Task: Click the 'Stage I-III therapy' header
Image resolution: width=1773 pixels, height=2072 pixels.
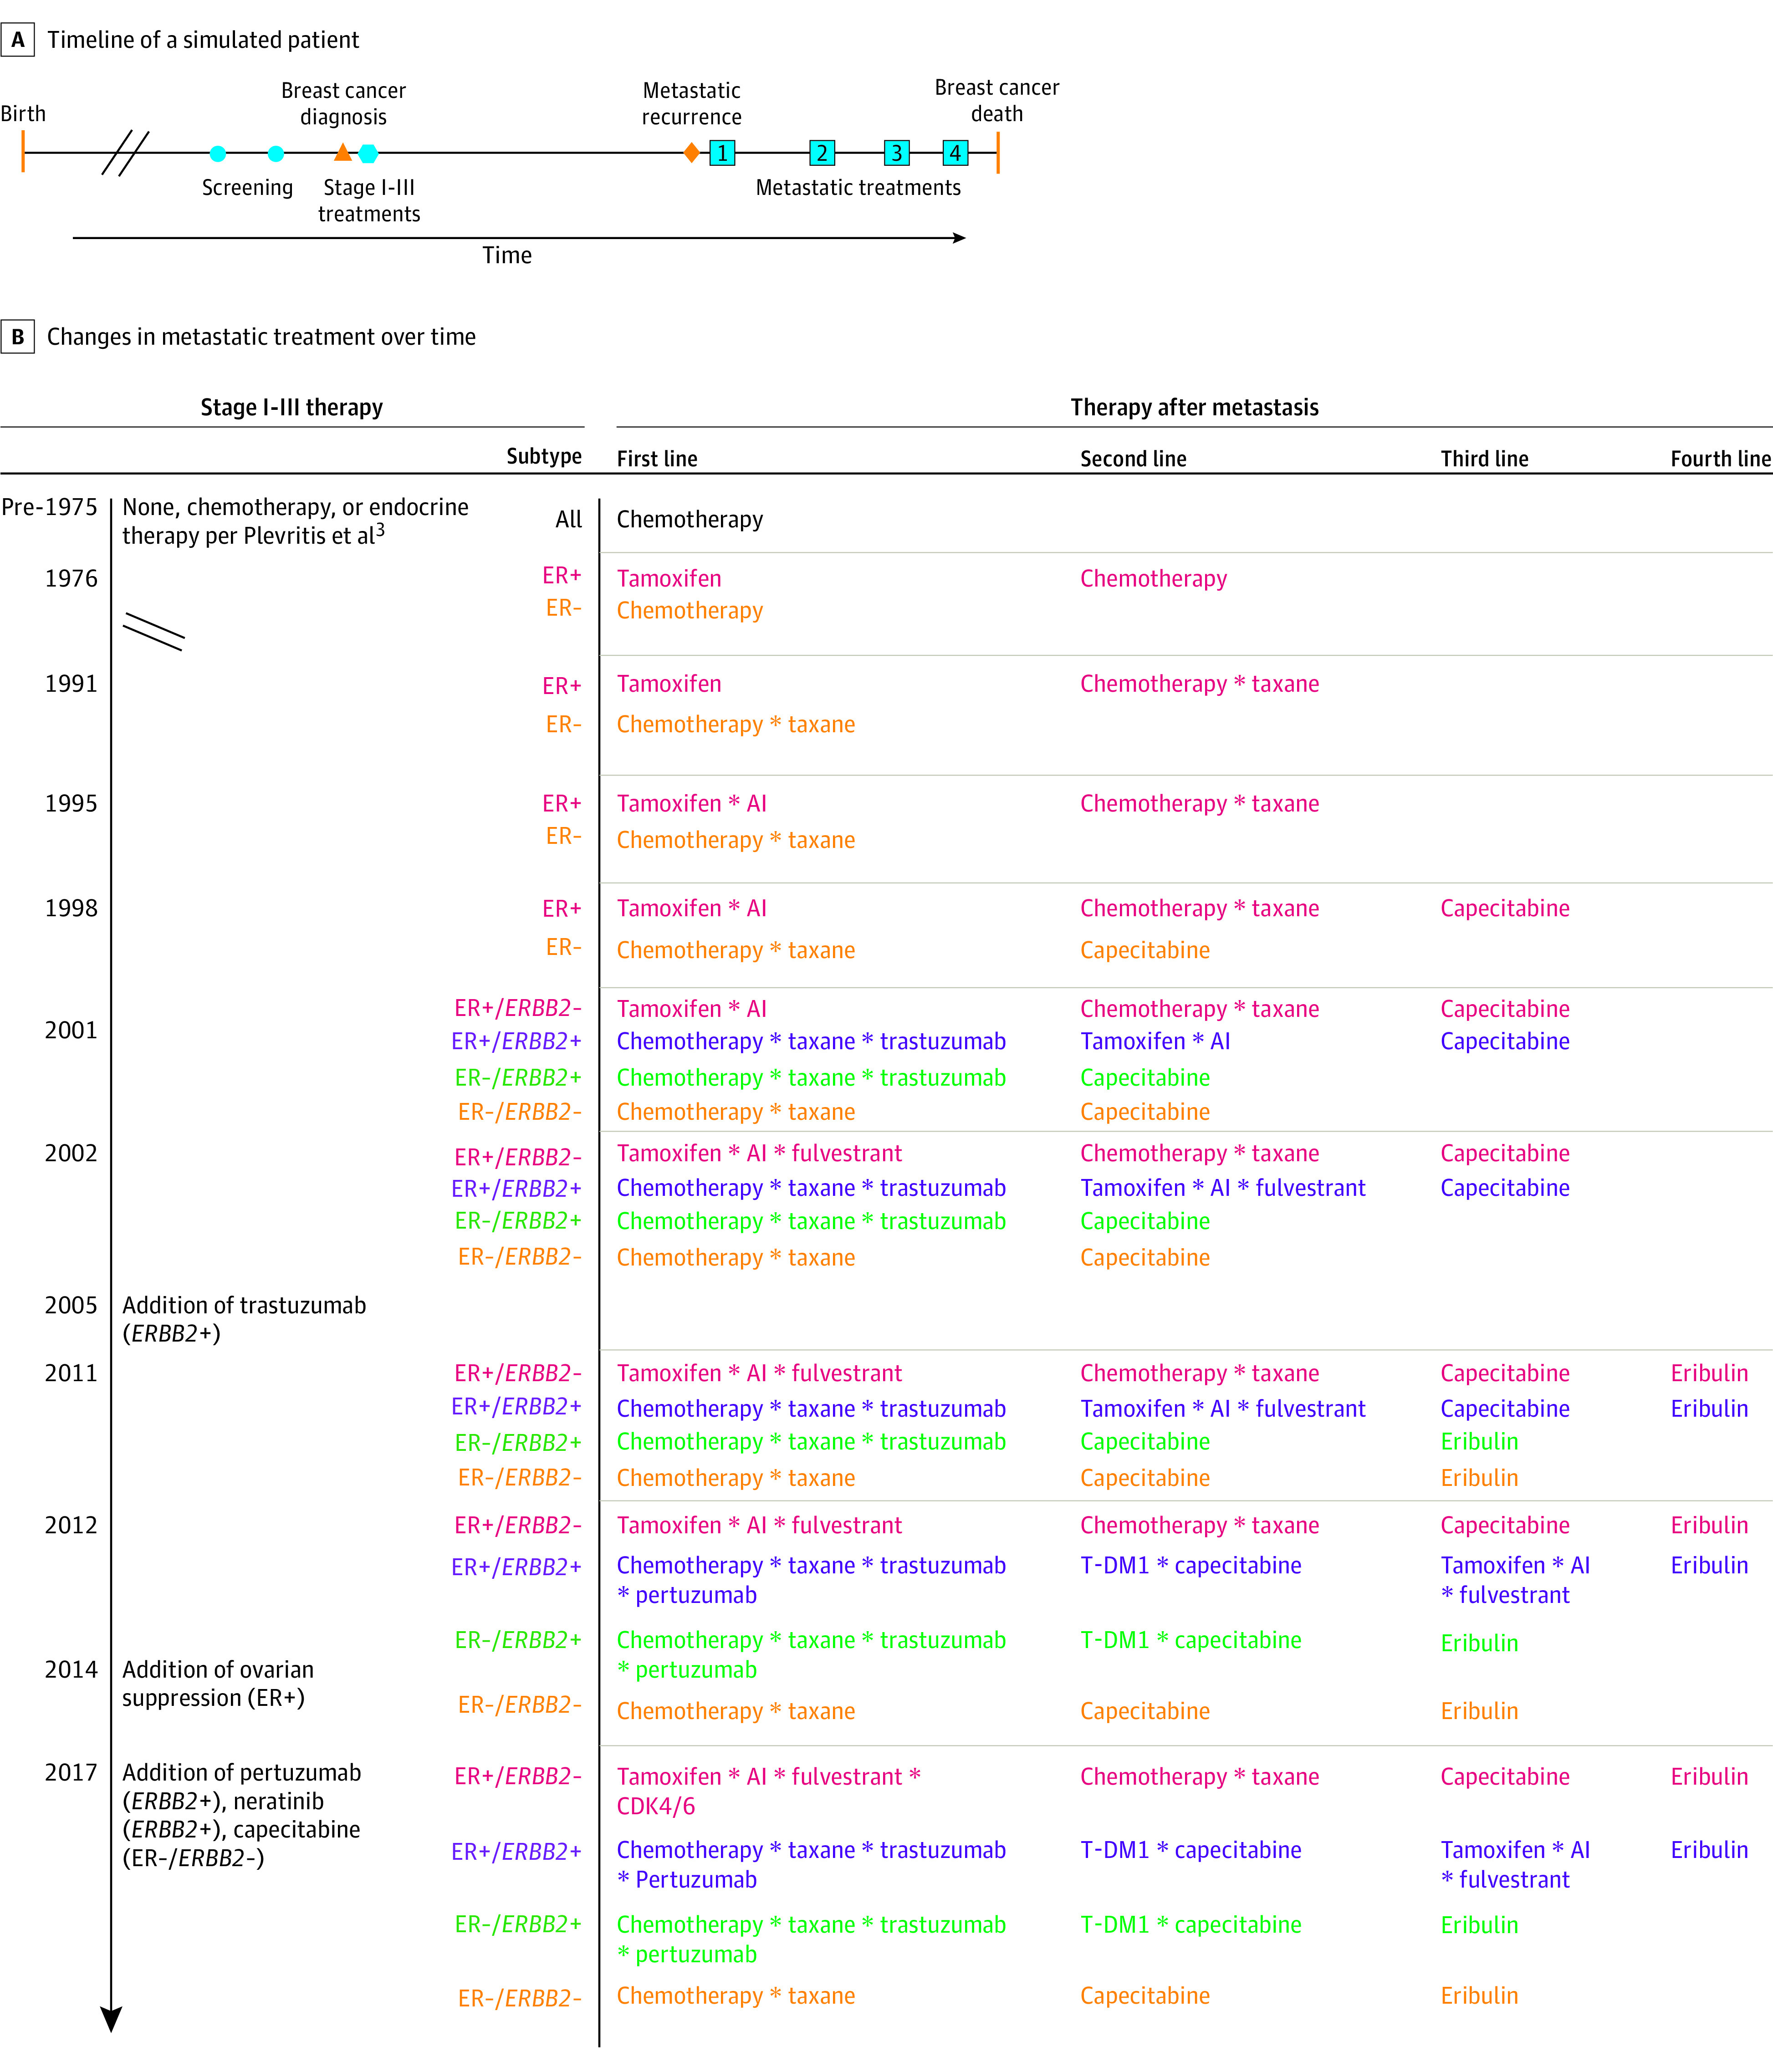Action: (292, 407)
